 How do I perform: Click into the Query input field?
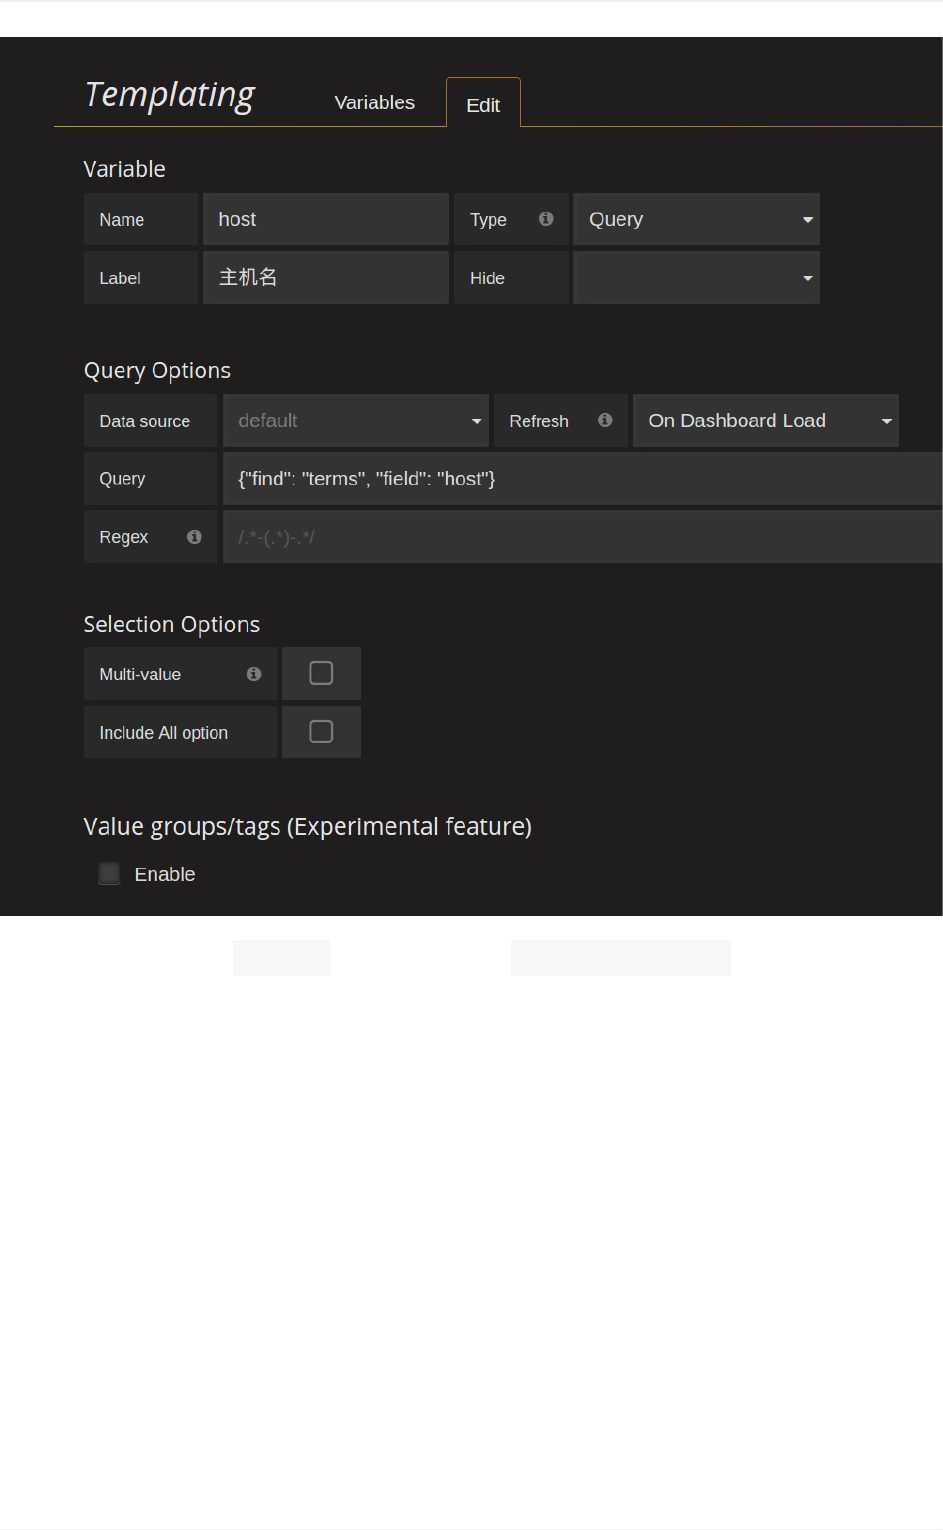pos(580,479)
